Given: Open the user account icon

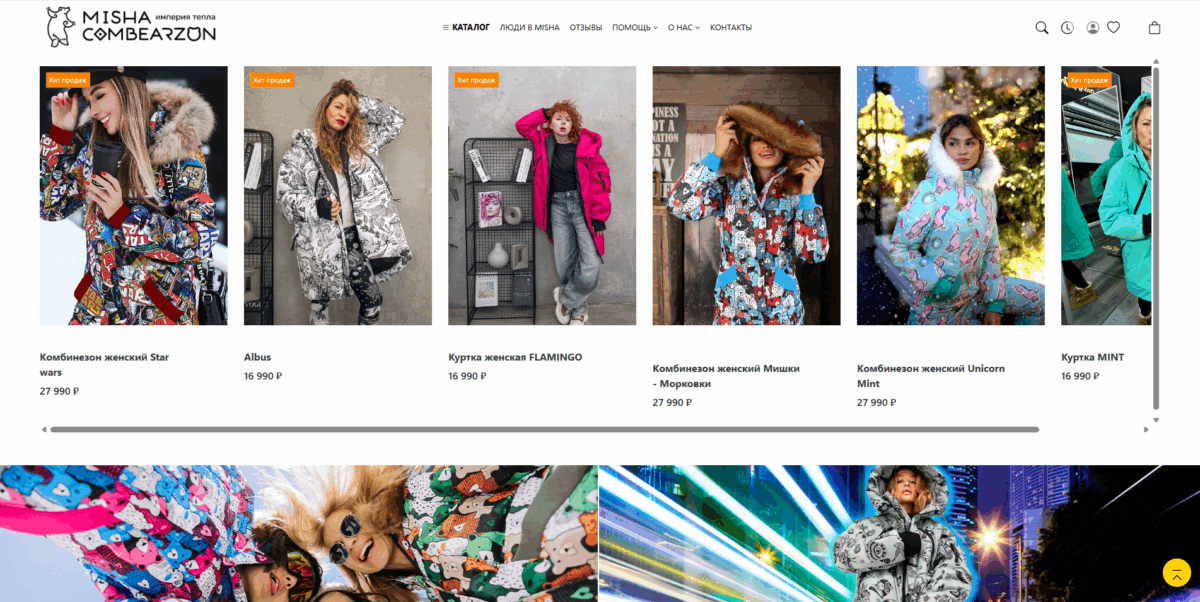Looking at the screenshot, I should pyautogui.click(x=1093, y=28).
